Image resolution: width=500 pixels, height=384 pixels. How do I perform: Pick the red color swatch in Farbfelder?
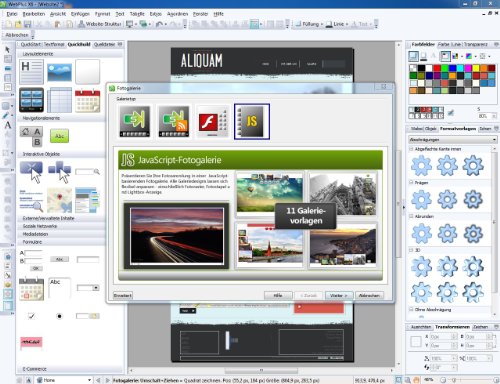(437, 68)
